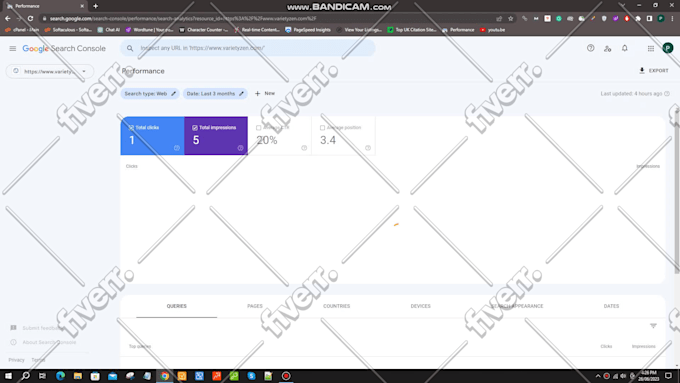Switch to the Devices tab
The height and width of the screenshot is (383, 680).
point(421,306)
